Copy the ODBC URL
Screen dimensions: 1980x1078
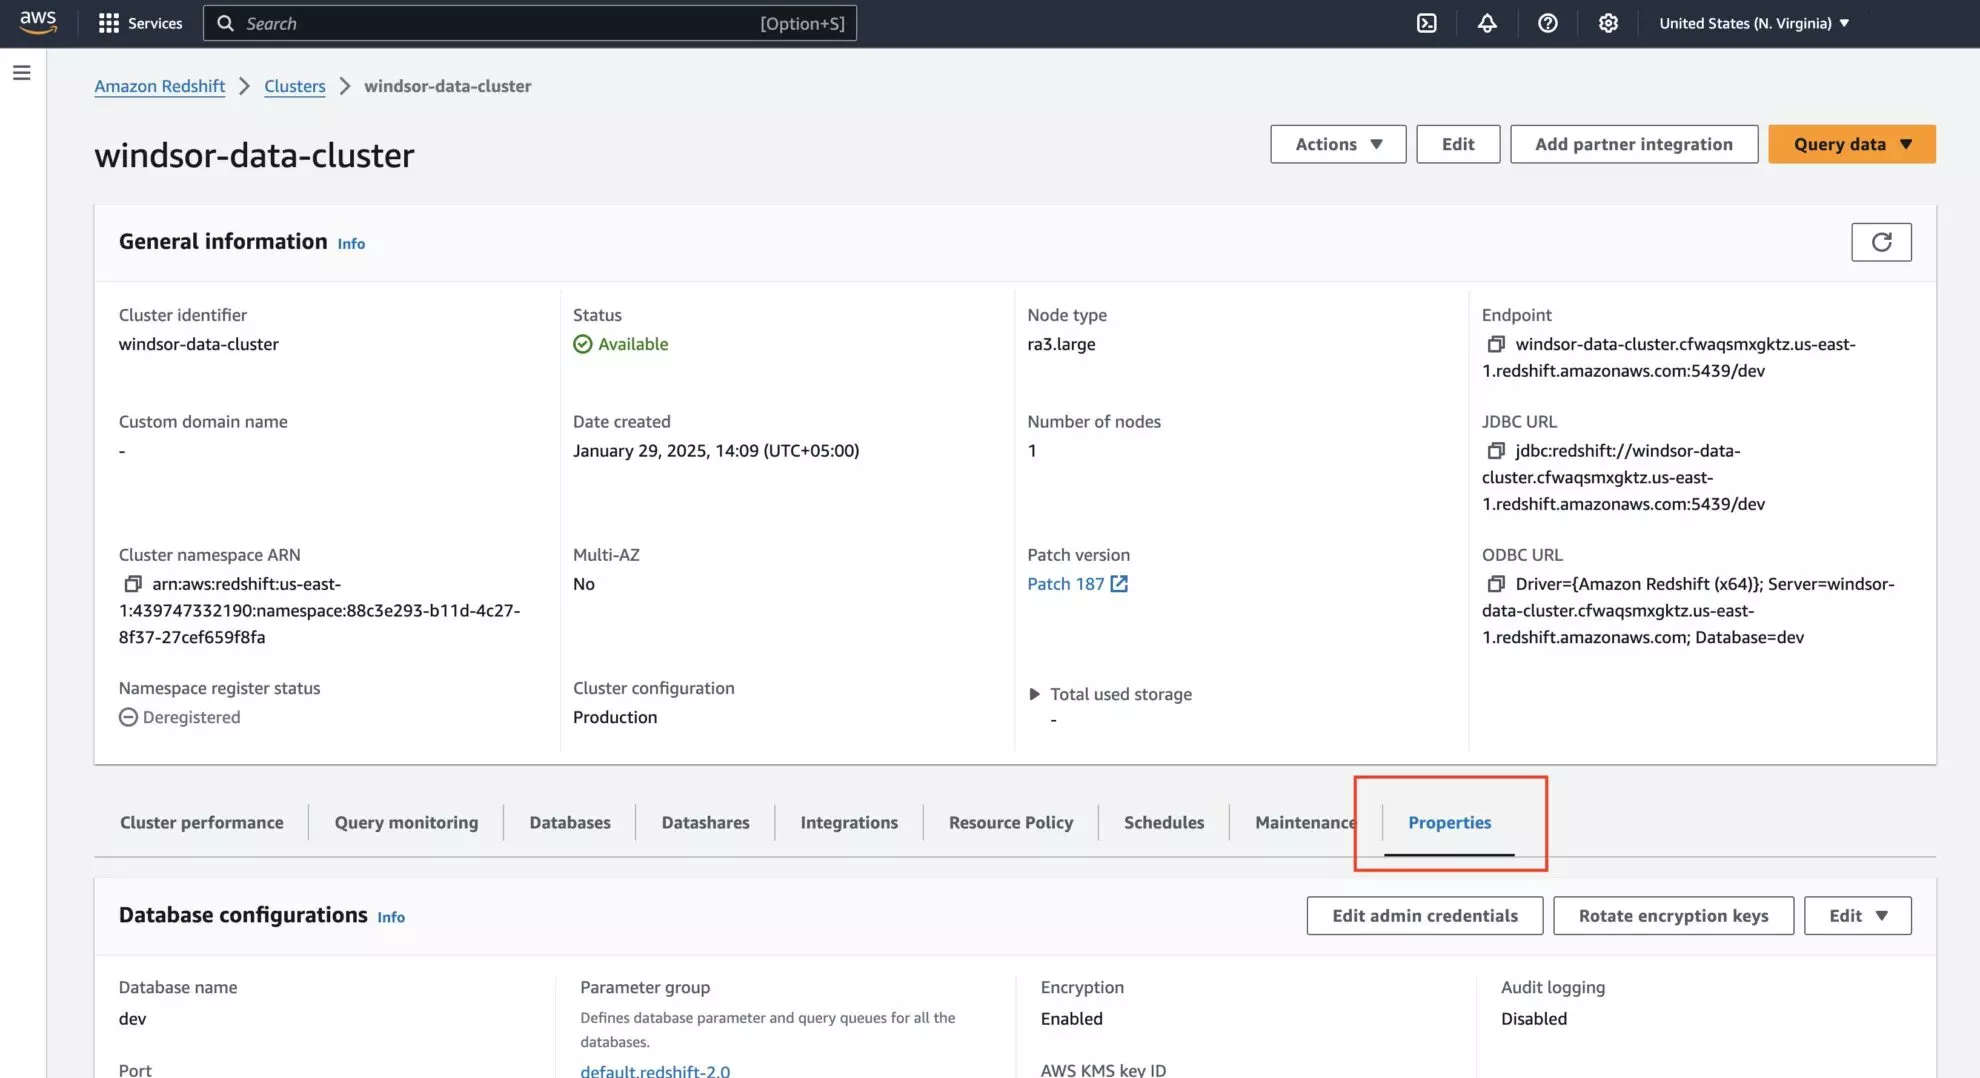click(1496, 584)
